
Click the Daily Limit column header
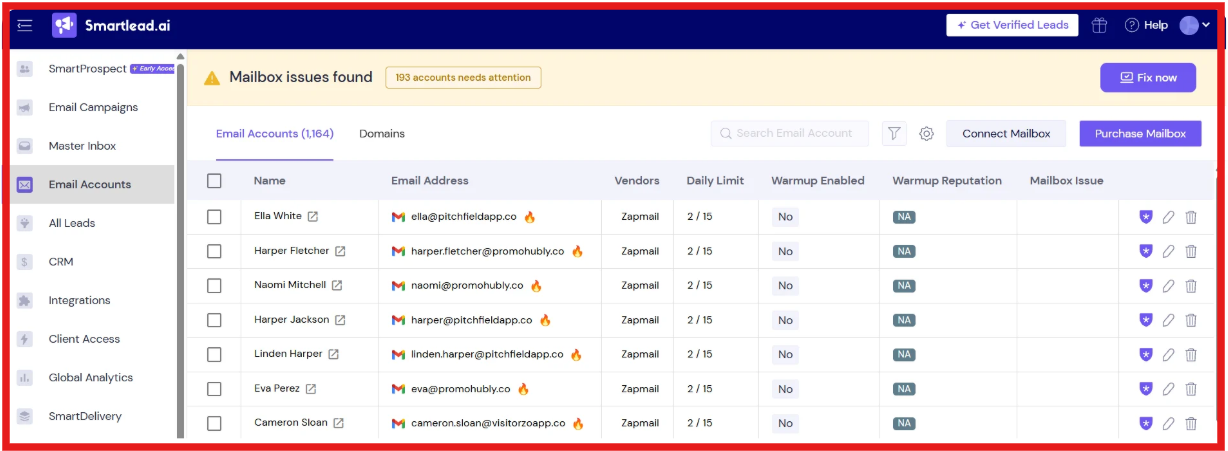click(715, 181)
